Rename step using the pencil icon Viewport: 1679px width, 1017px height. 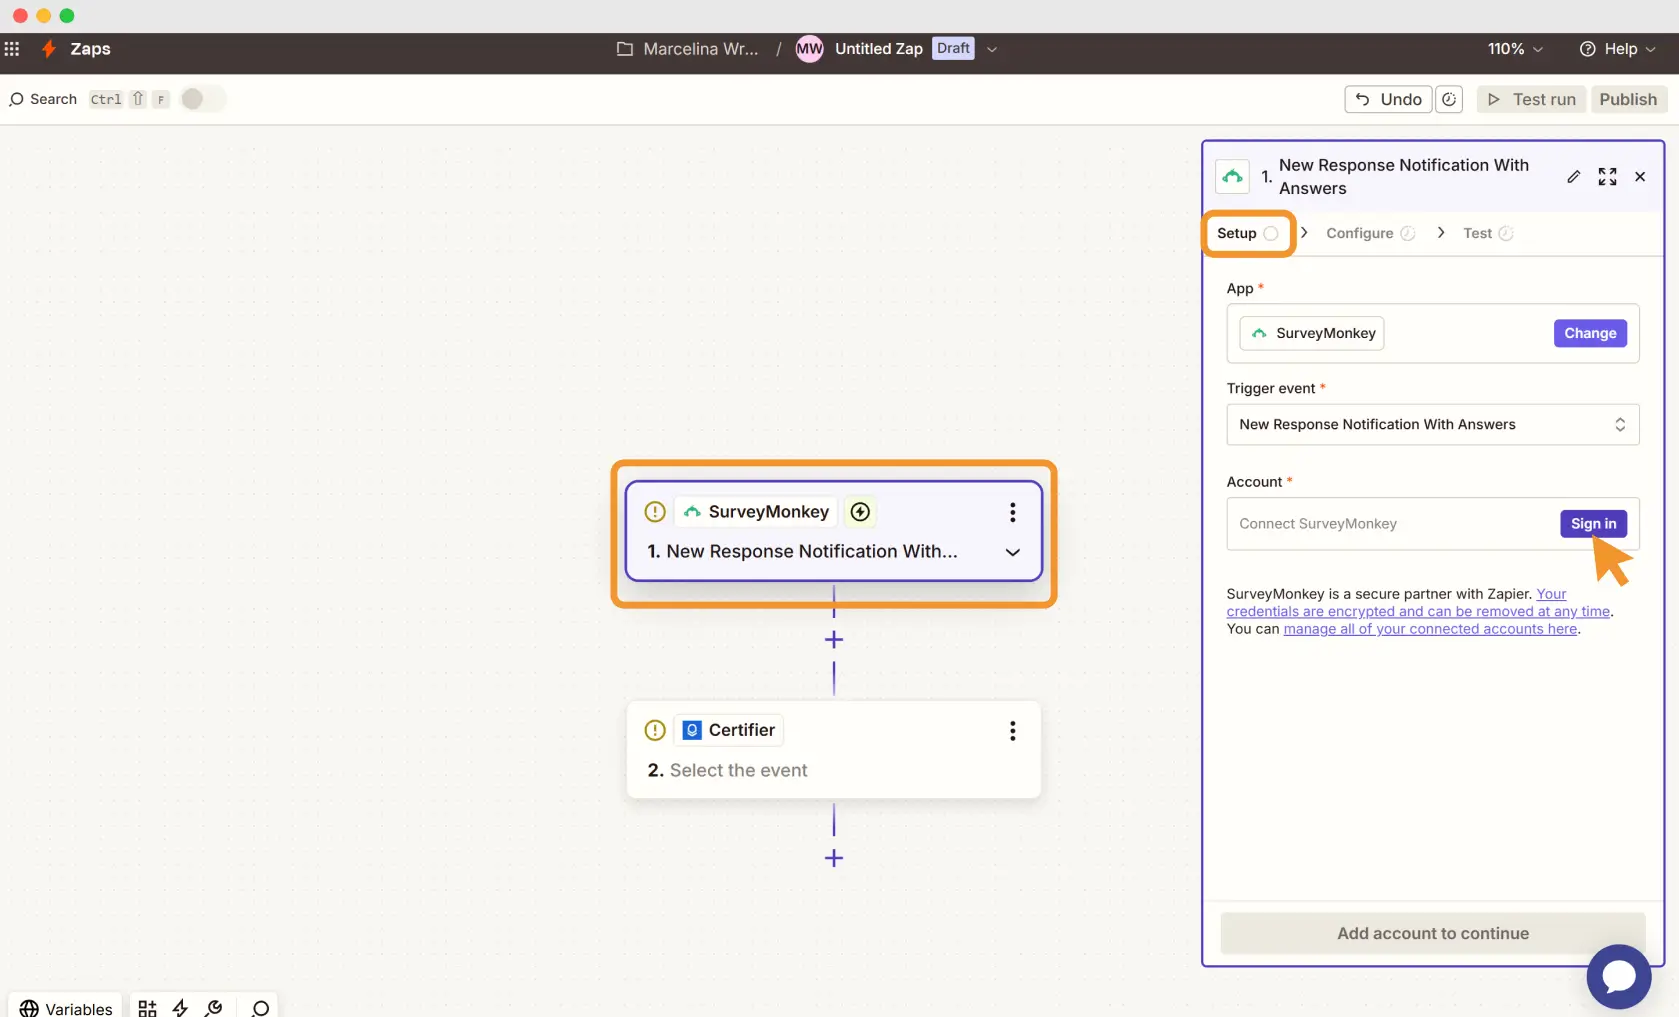pos(1573,177)
